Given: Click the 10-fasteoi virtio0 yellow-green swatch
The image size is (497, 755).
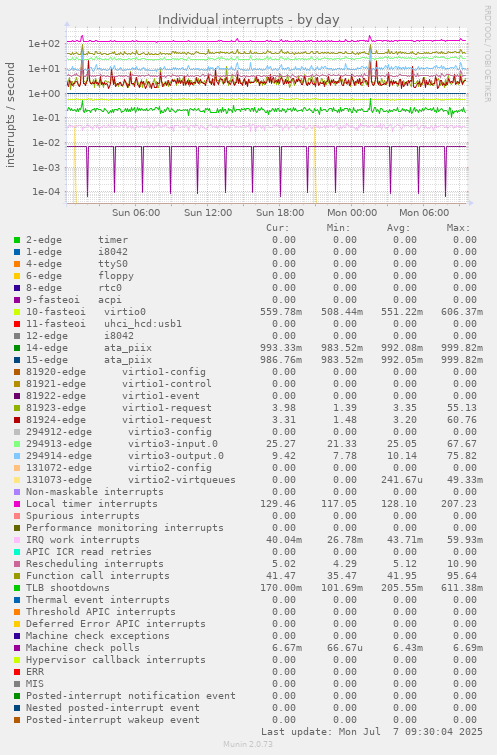Looking at the screenshot, I should [x=17, y=312].
